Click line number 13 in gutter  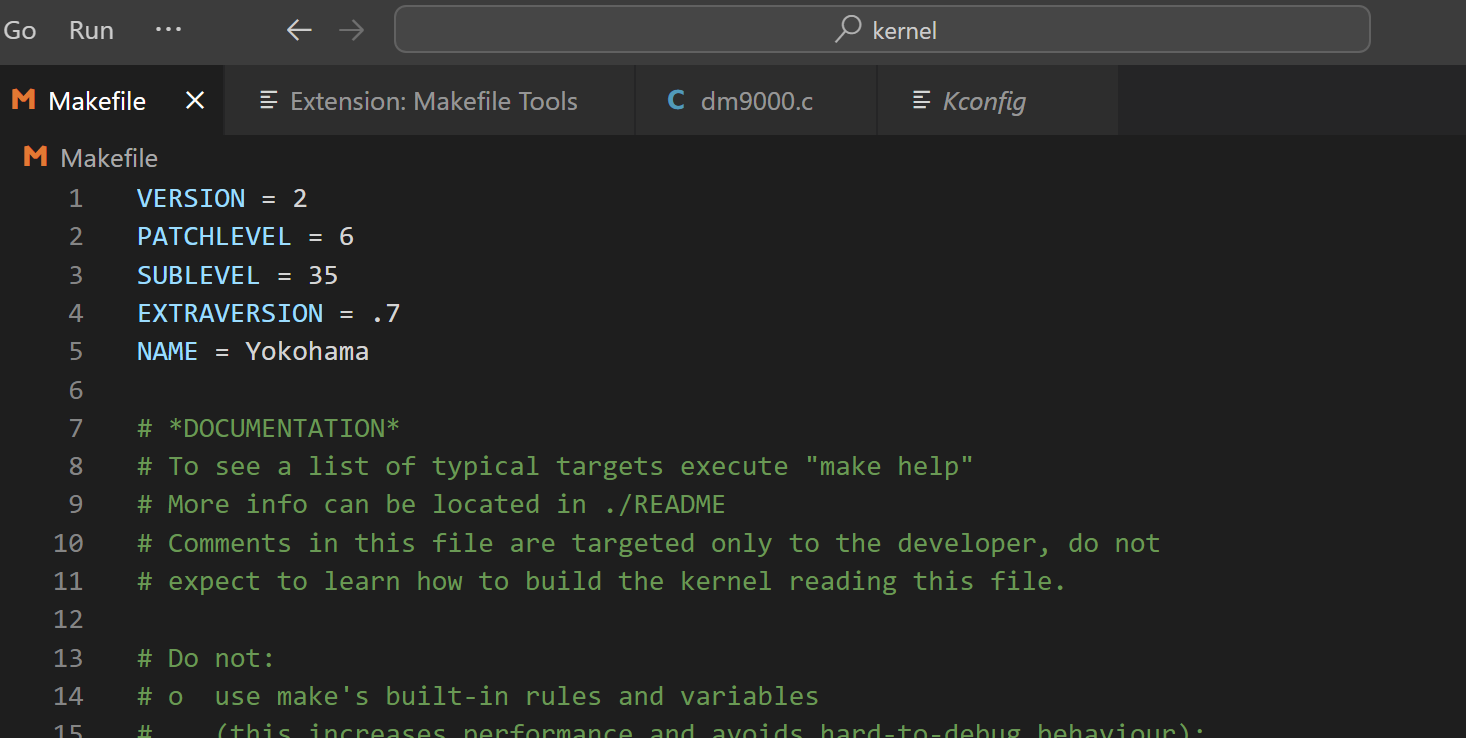pyautogui.click(x=69, y=658)
